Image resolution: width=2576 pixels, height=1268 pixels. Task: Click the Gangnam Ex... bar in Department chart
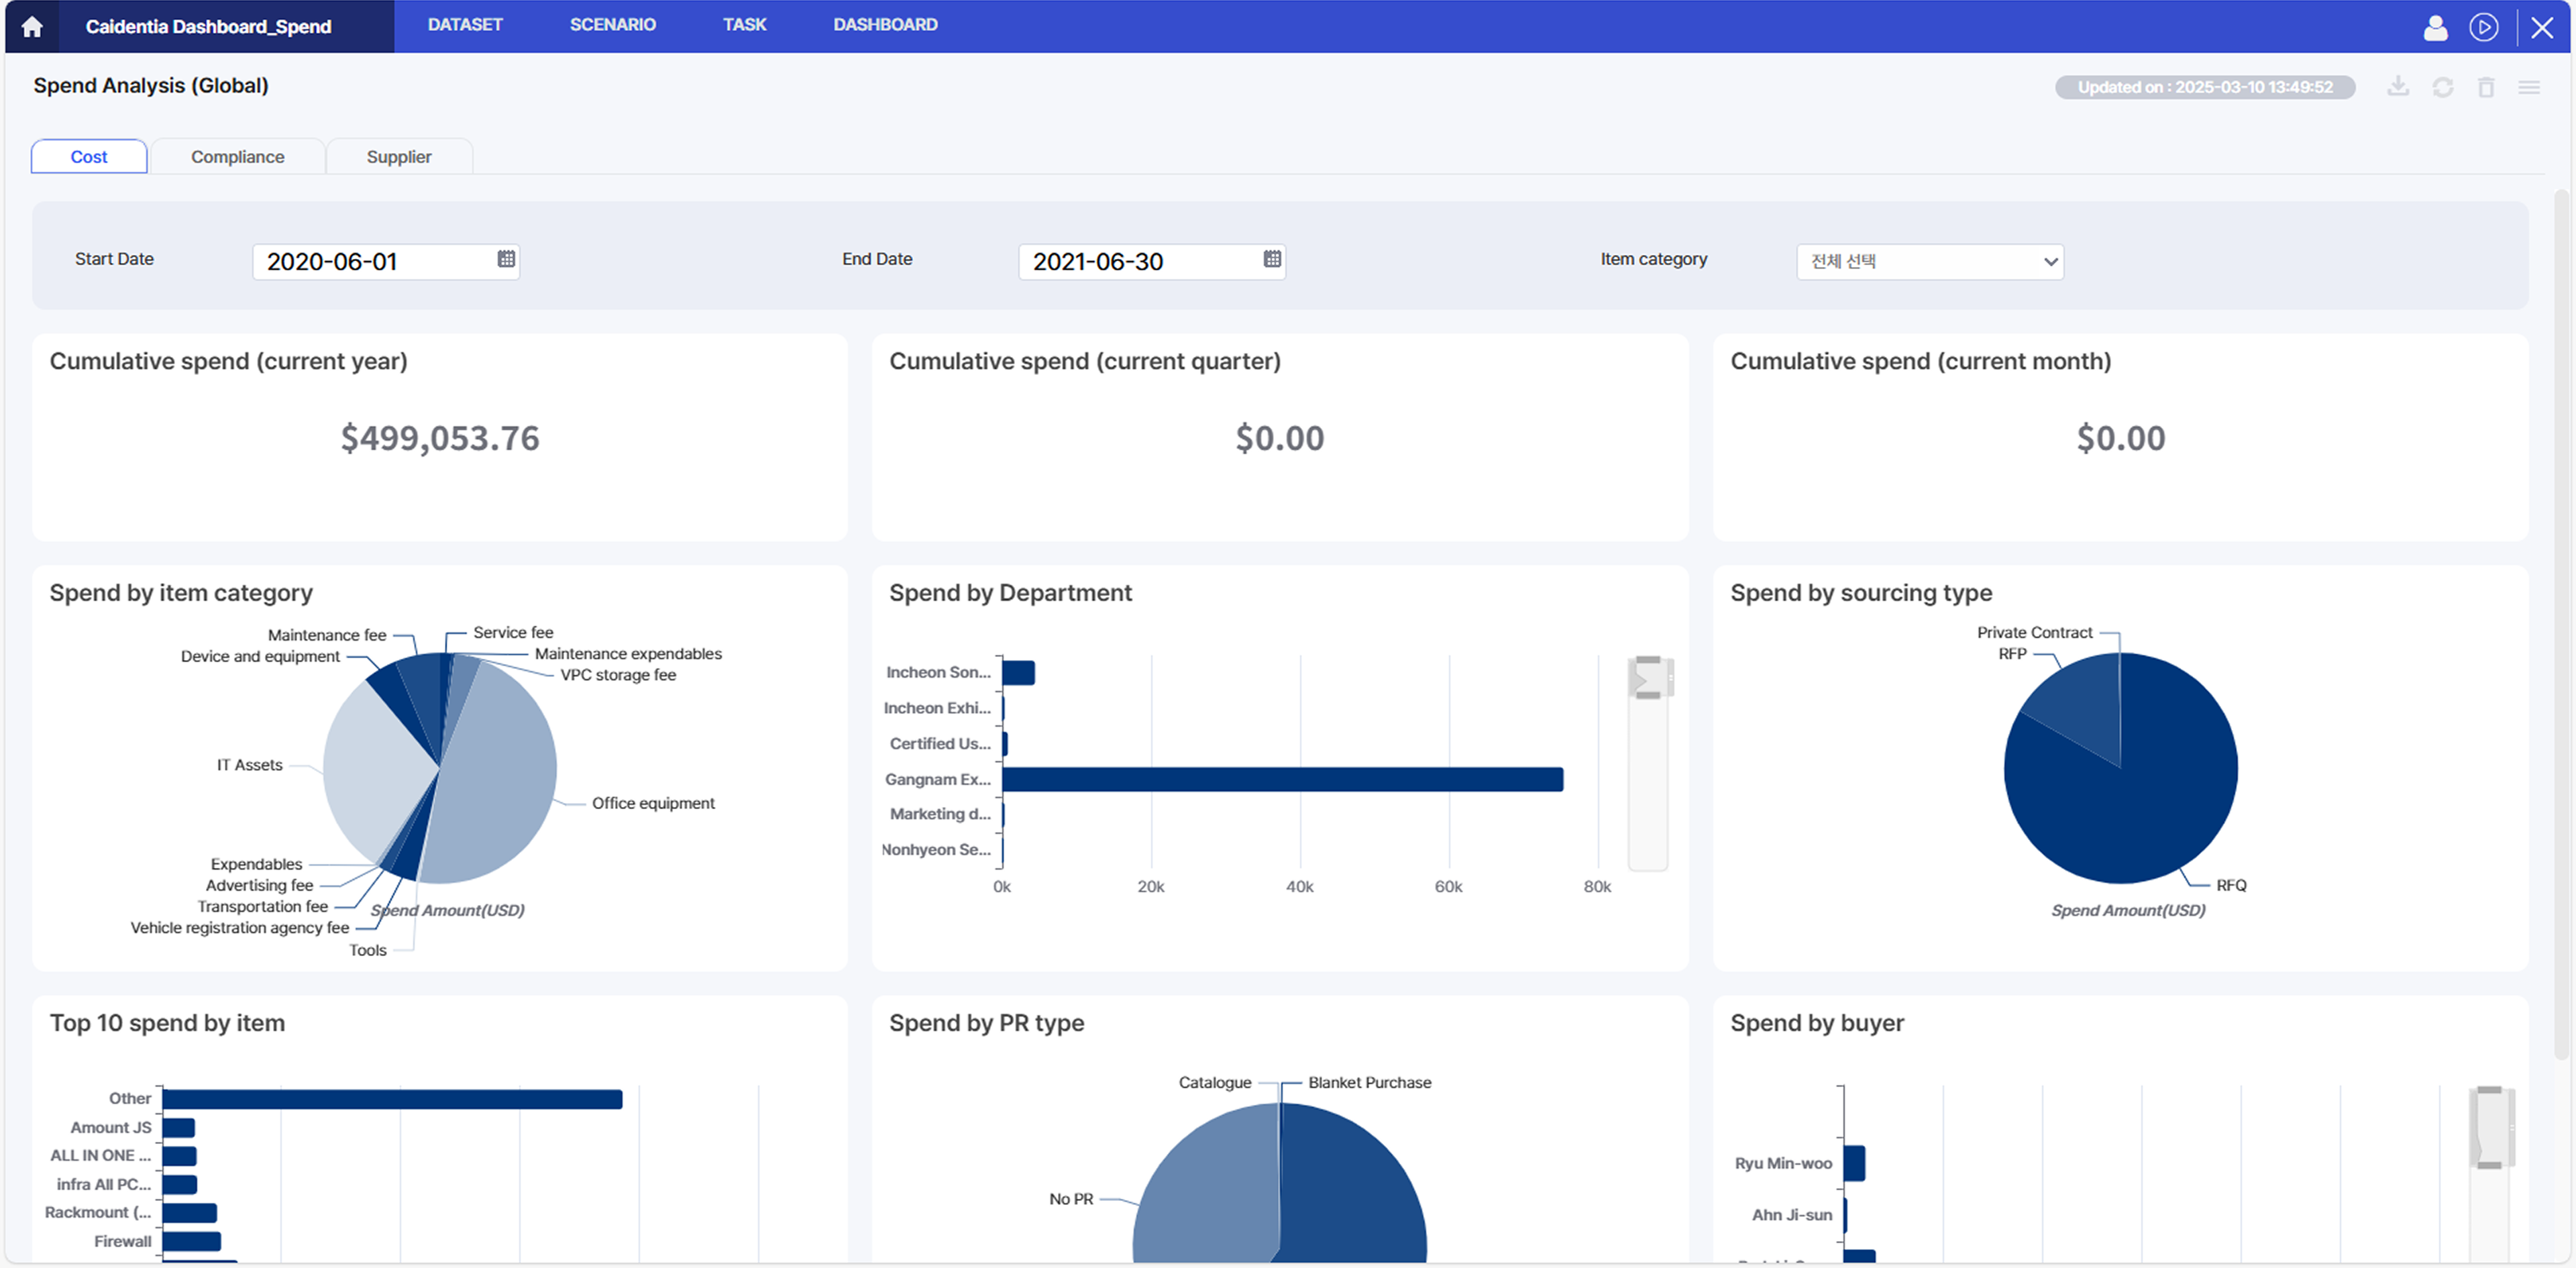(x=1282, y=779)
